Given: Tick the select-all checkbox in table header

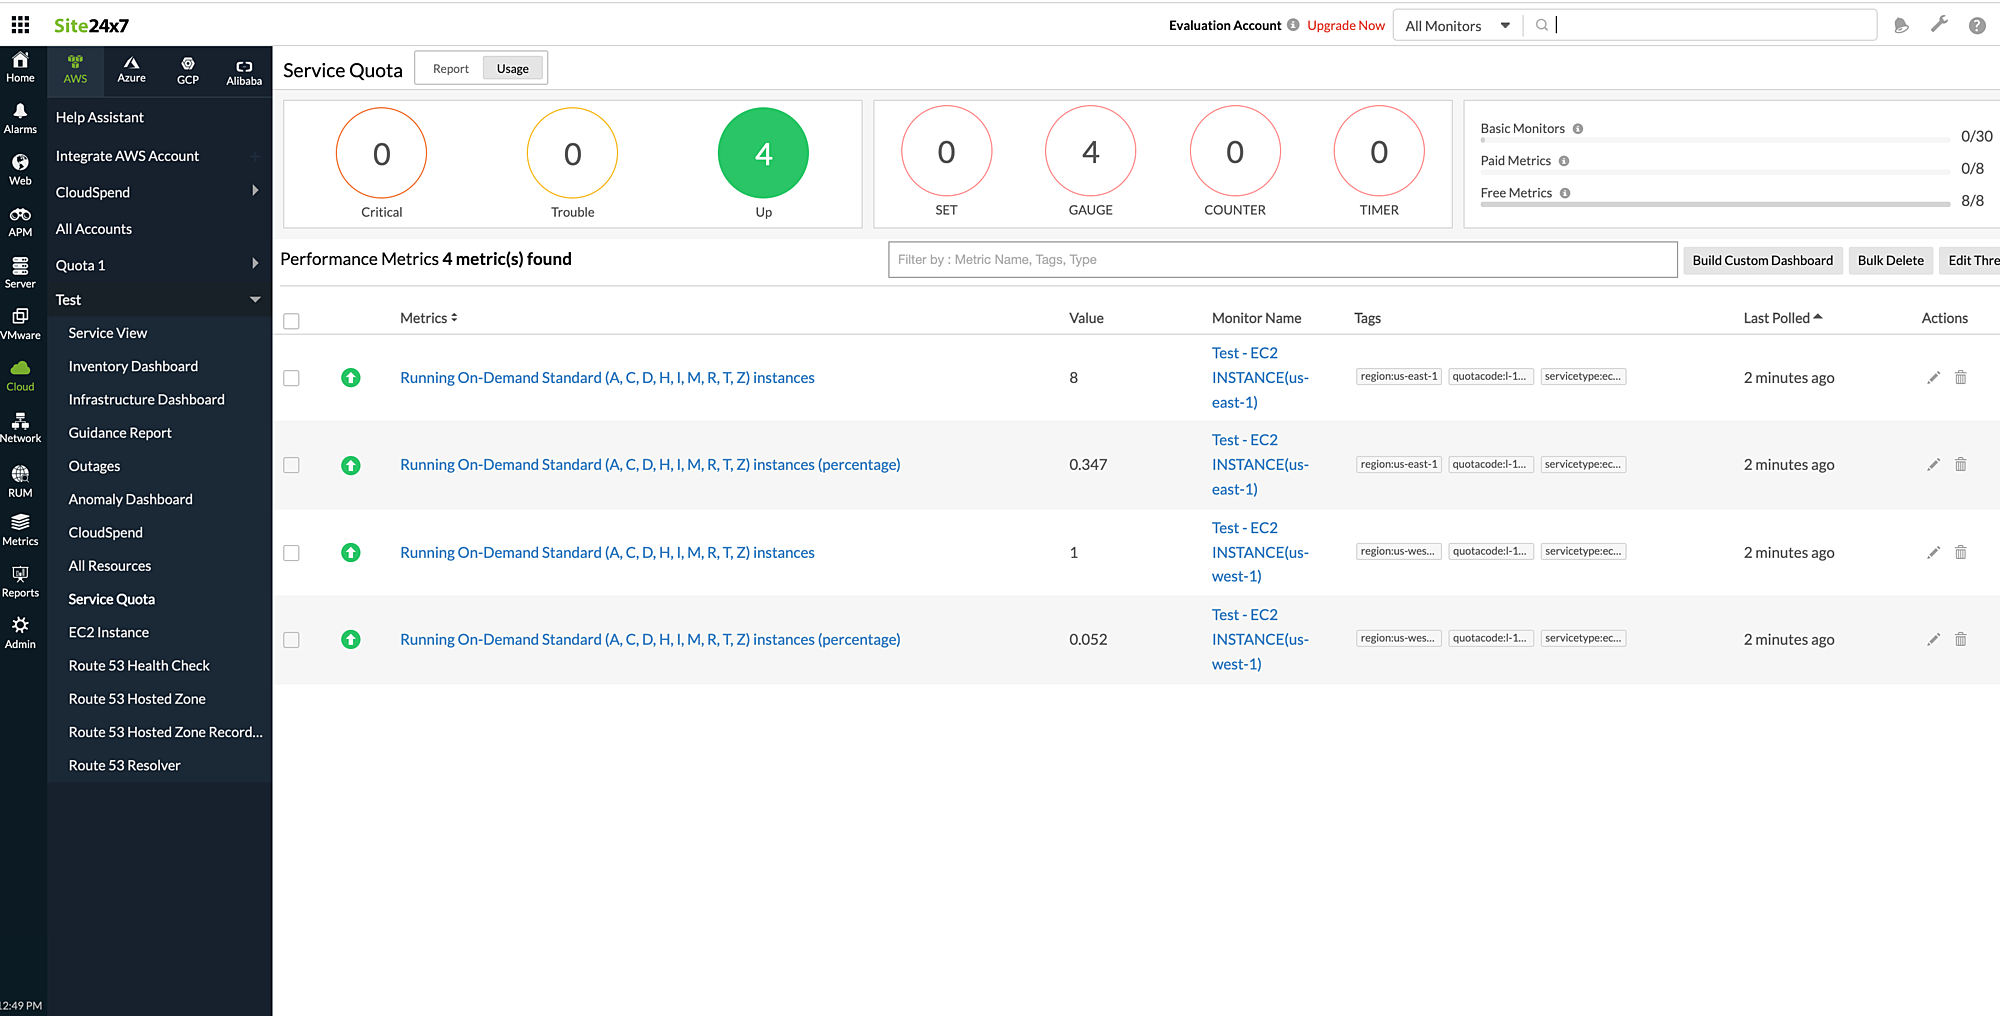Looking at the screenshot, I should click(291, 321).
